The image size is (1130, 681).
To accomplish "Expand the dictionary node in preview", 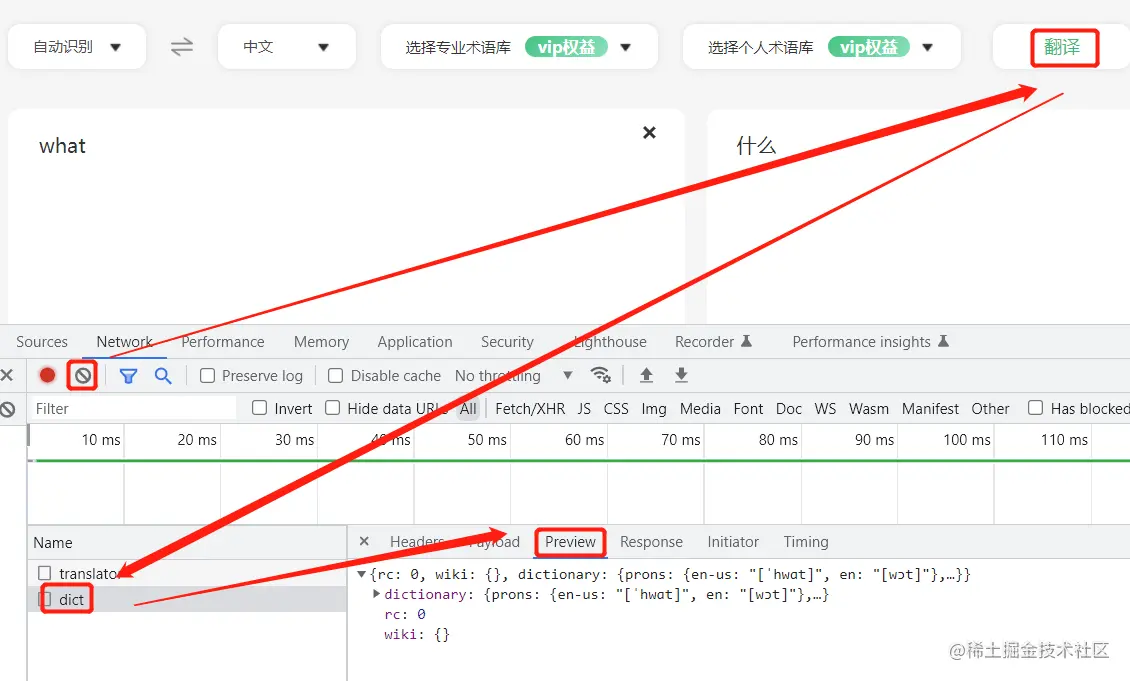I will pos(376,594).
